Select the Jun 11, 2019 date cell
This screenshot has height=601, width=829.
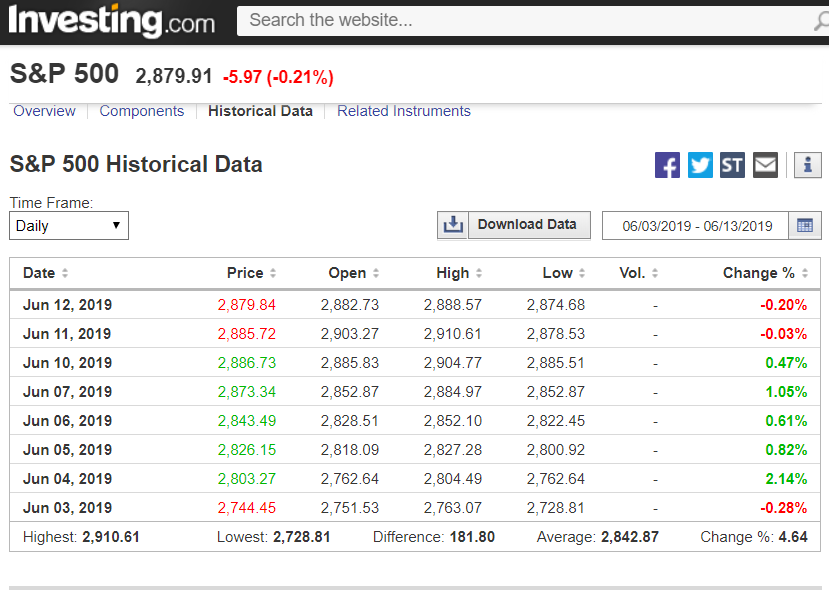click(67, 334)
